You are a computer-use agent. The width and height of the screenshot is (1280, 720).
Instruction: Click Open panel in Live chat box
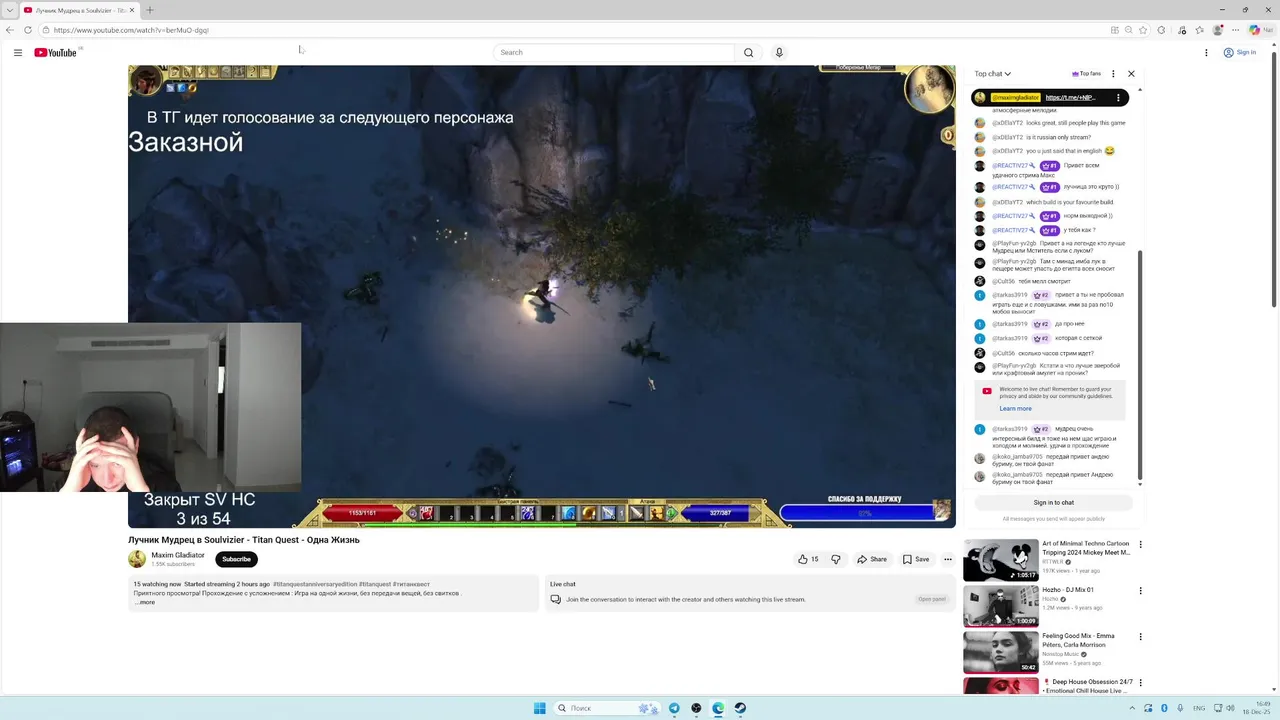(931, 599)
